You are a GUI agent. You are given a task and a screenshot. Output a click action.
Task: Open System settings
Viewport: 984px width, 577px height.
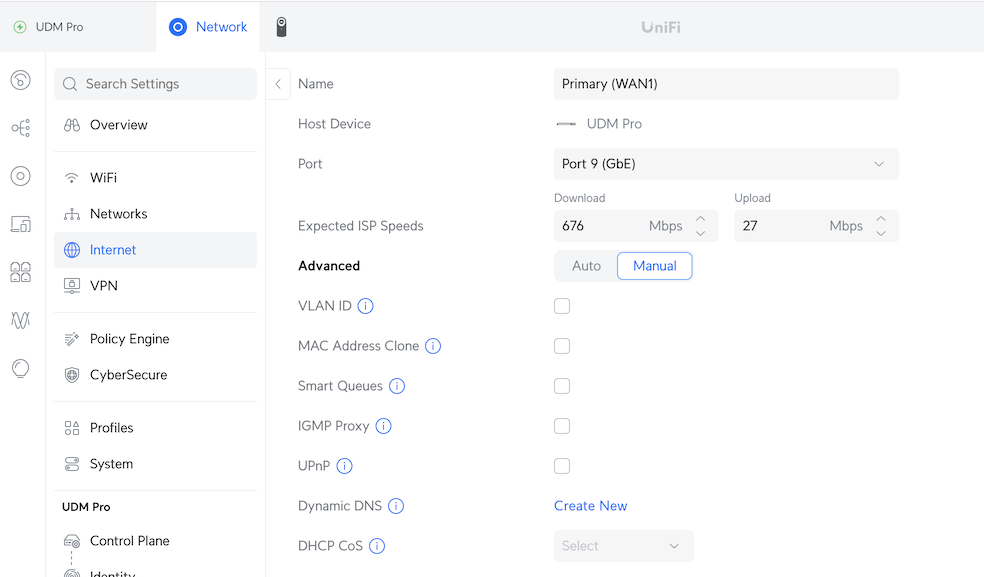[156, 464]
